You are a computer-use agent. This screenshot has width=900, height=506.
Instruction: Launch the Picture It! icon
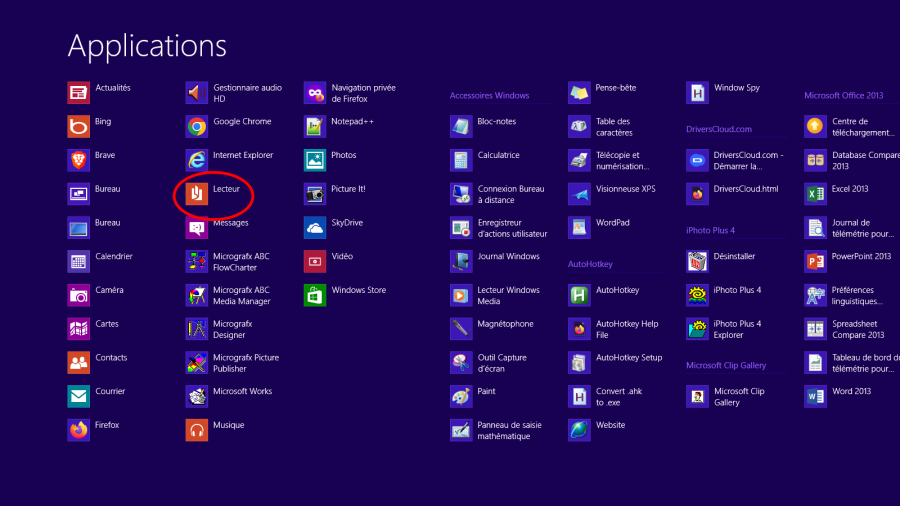(315, 194)
